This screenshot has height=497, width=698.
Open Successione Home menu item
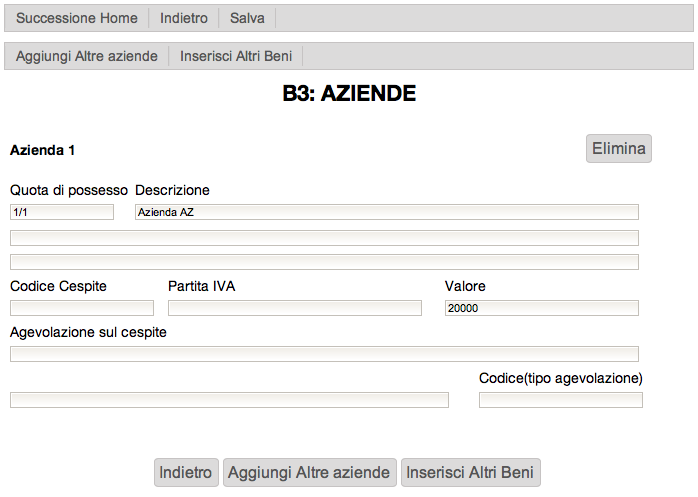click(77, 18)
